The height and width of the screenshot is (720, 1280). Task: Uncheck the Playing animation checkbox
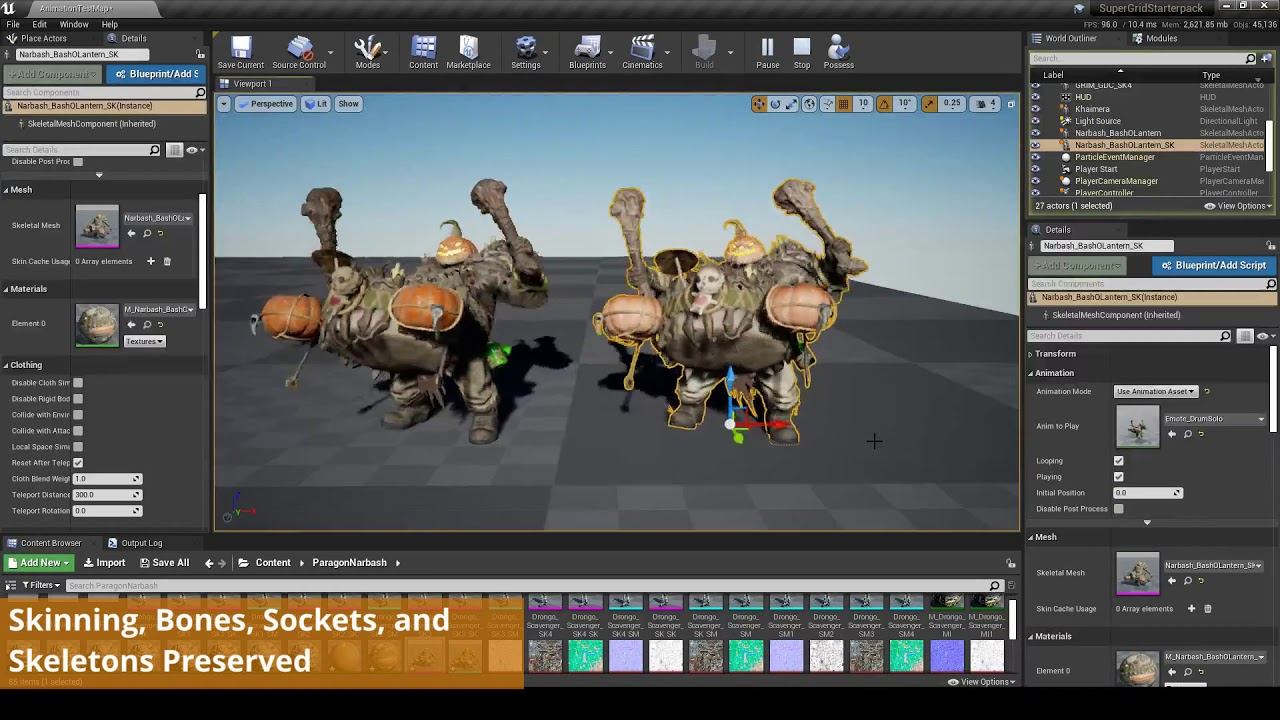click(1119, 477)
